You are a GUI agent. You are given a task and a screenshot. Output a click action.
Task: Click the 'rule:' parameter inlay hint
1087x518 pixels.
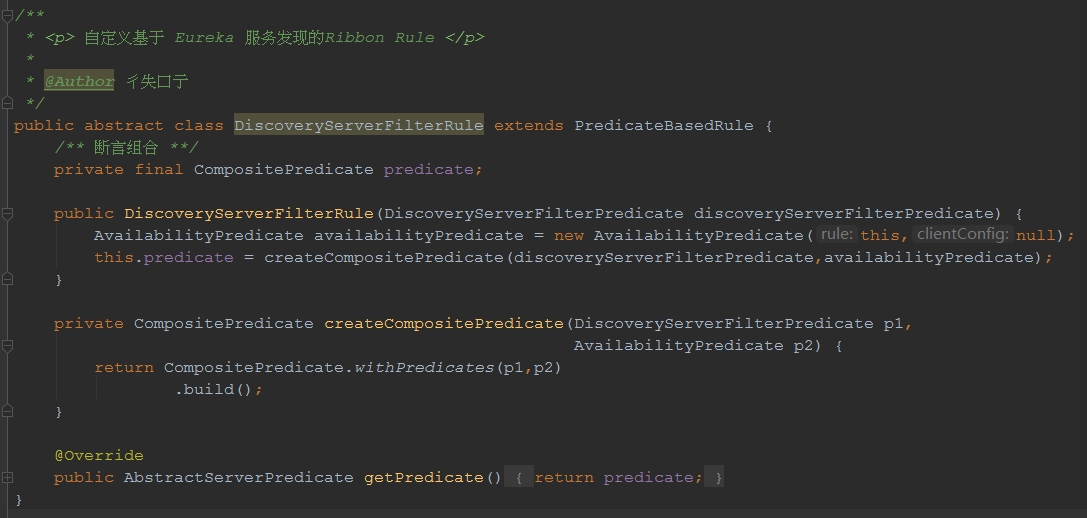[836, 235]
